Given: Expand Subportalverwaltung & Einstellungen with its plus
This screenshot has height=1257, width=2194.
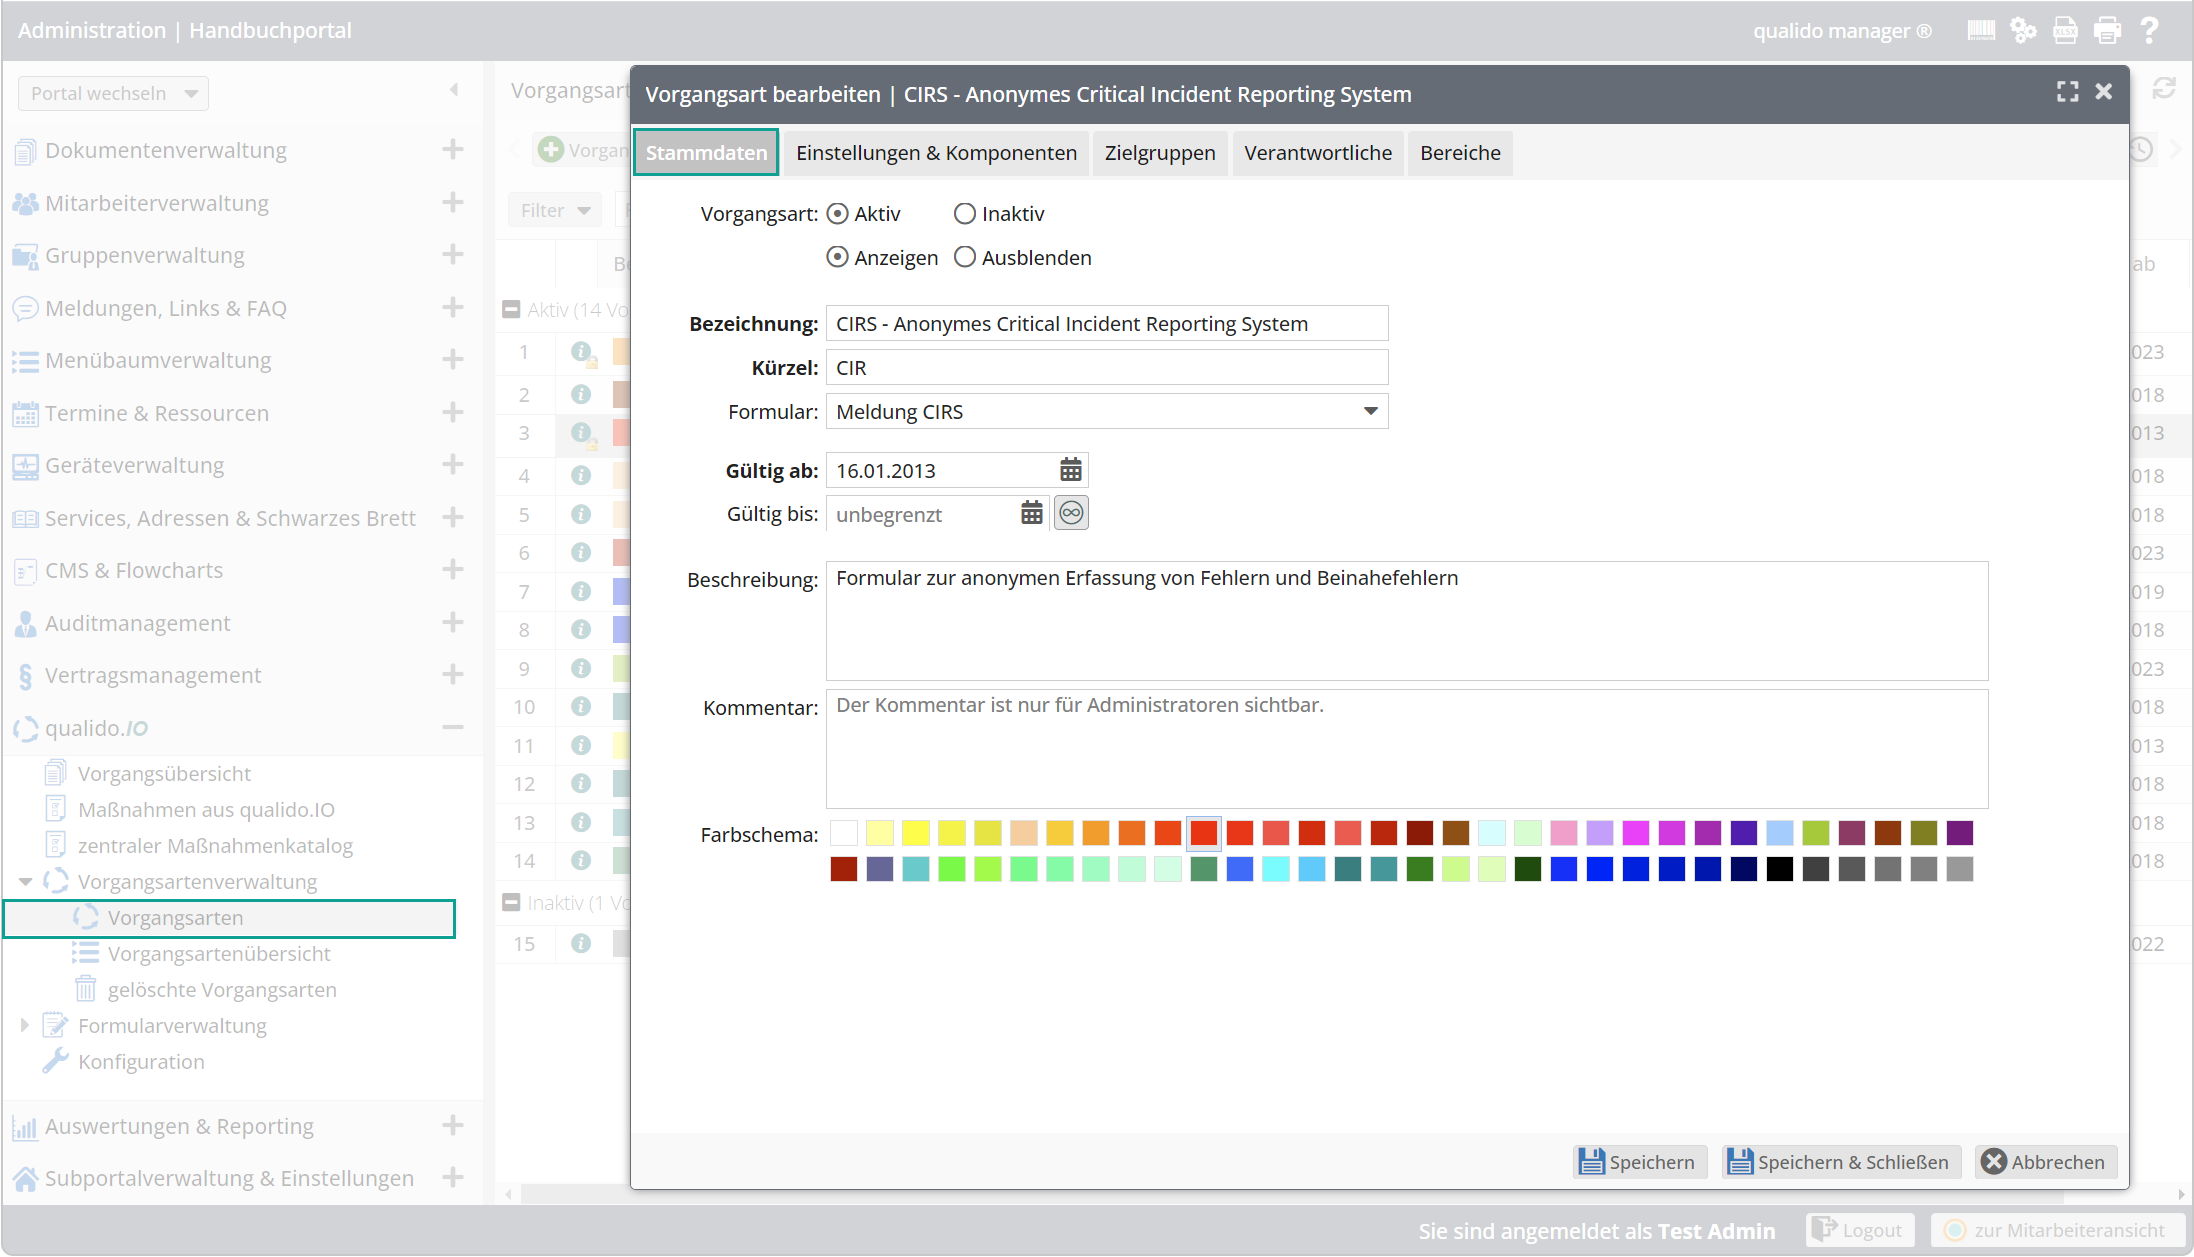Looking at the screenshot, I should [453, 1177].
